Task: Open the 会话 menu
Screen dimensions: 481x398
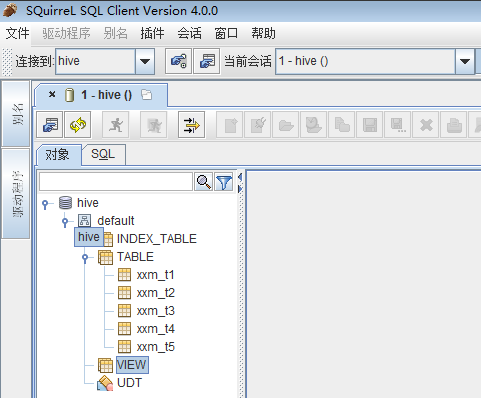Action: (189, 33)
